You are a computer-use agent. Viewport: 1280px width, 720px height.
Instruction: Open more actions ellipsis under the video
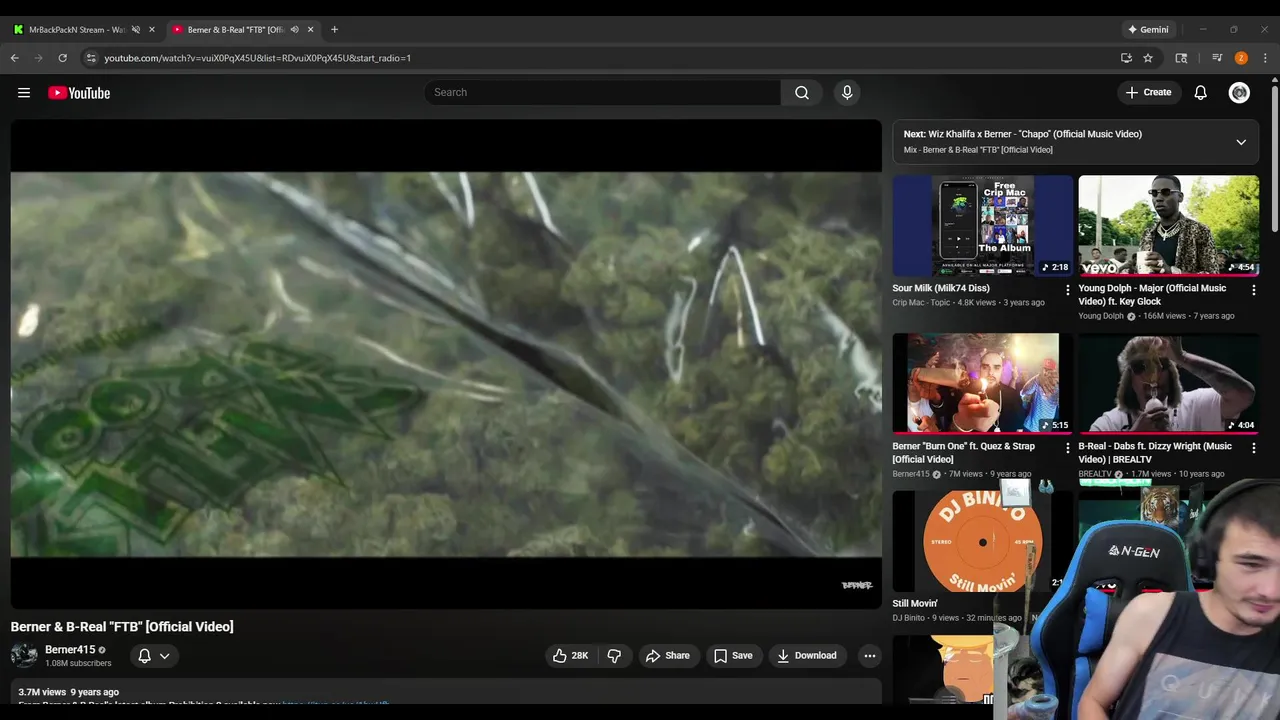(x=869, y=655)
